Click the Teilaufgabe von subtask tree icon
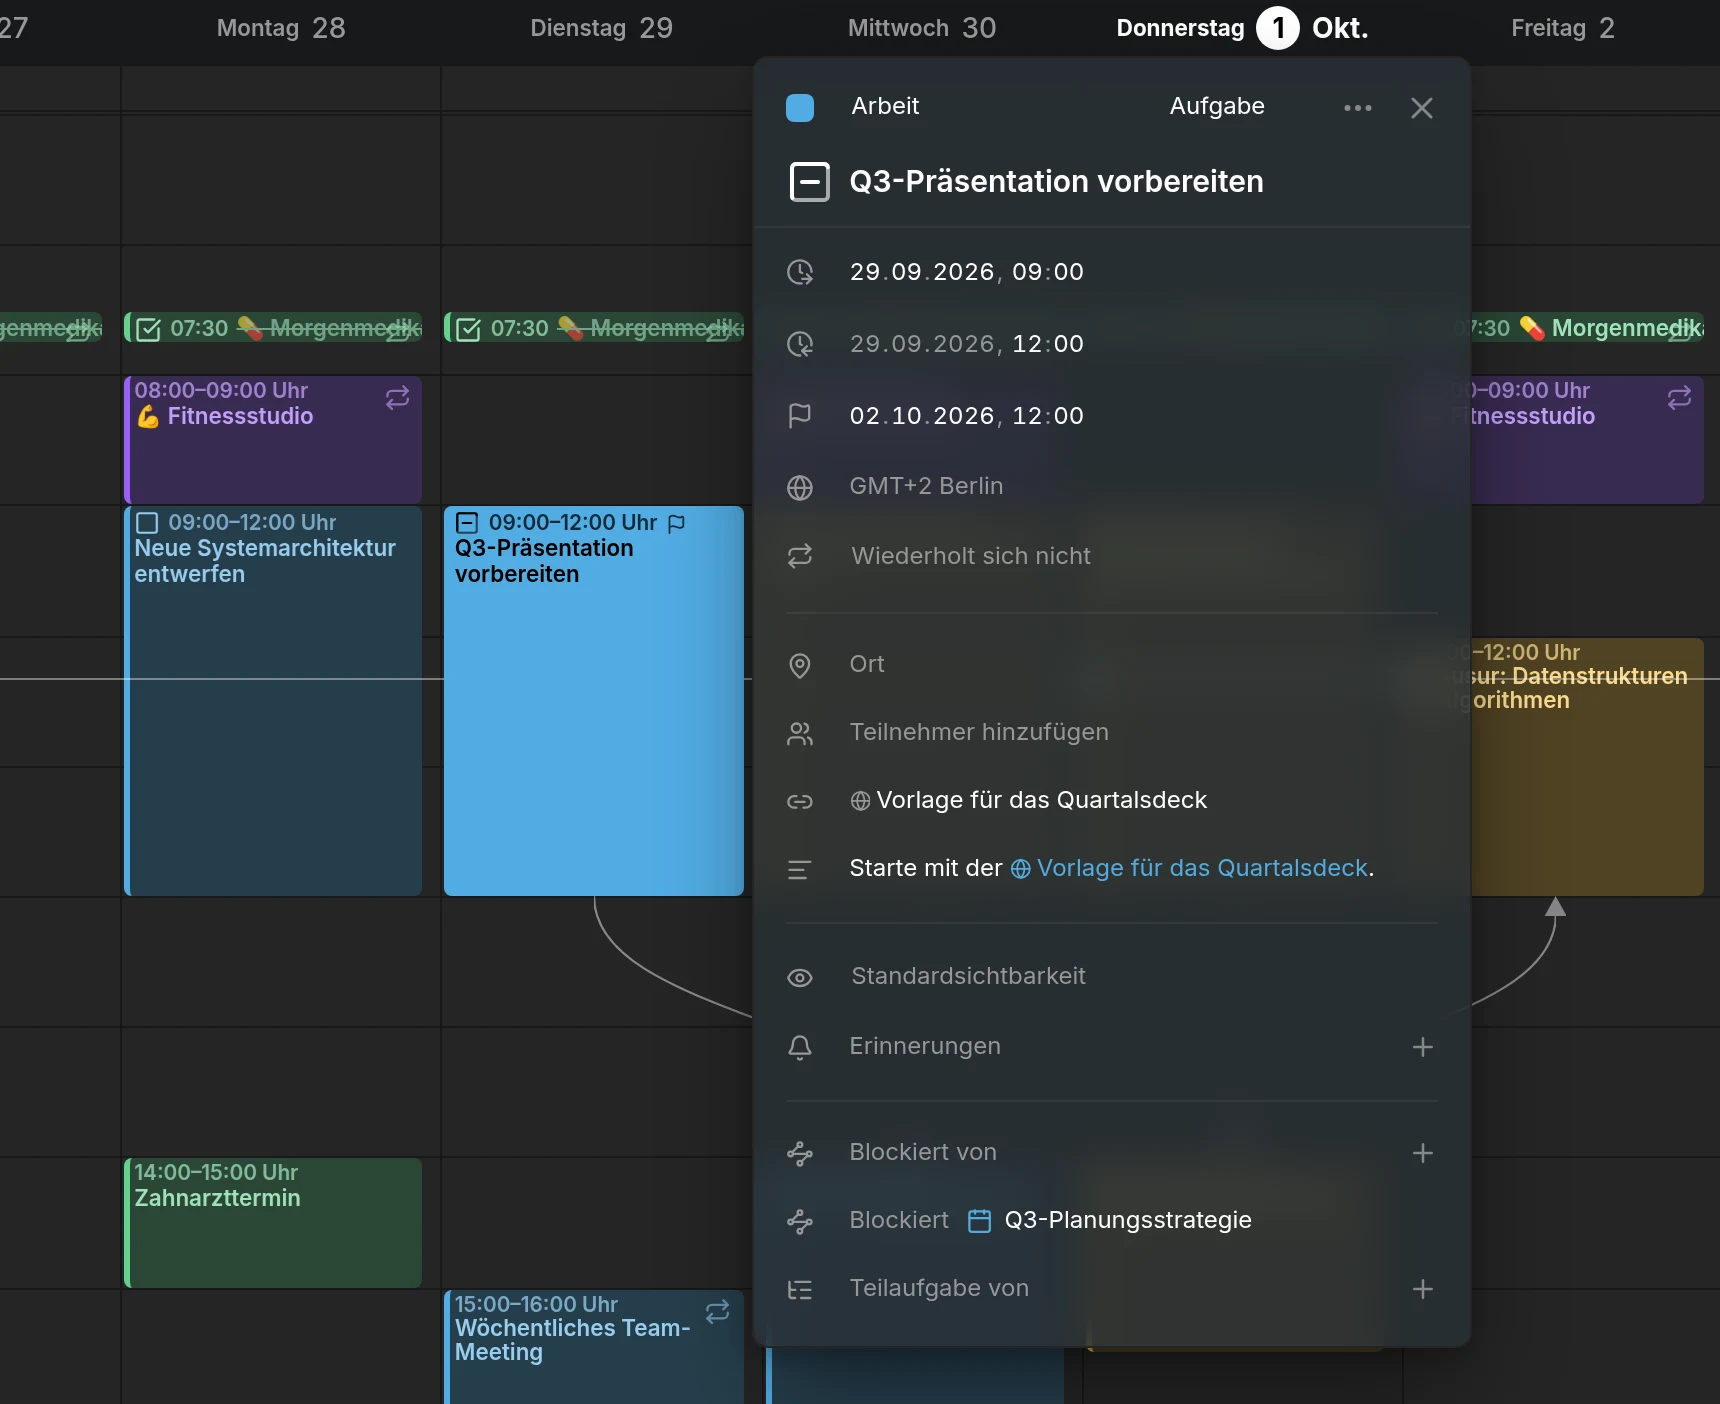 pyautogui.click(x=800, y=1290)
